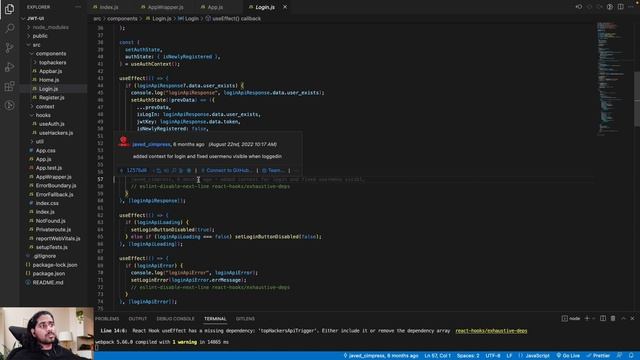Click javed_cimpress author link in hover
This screenshot has width=640, height=360.
tap(151, 144)
